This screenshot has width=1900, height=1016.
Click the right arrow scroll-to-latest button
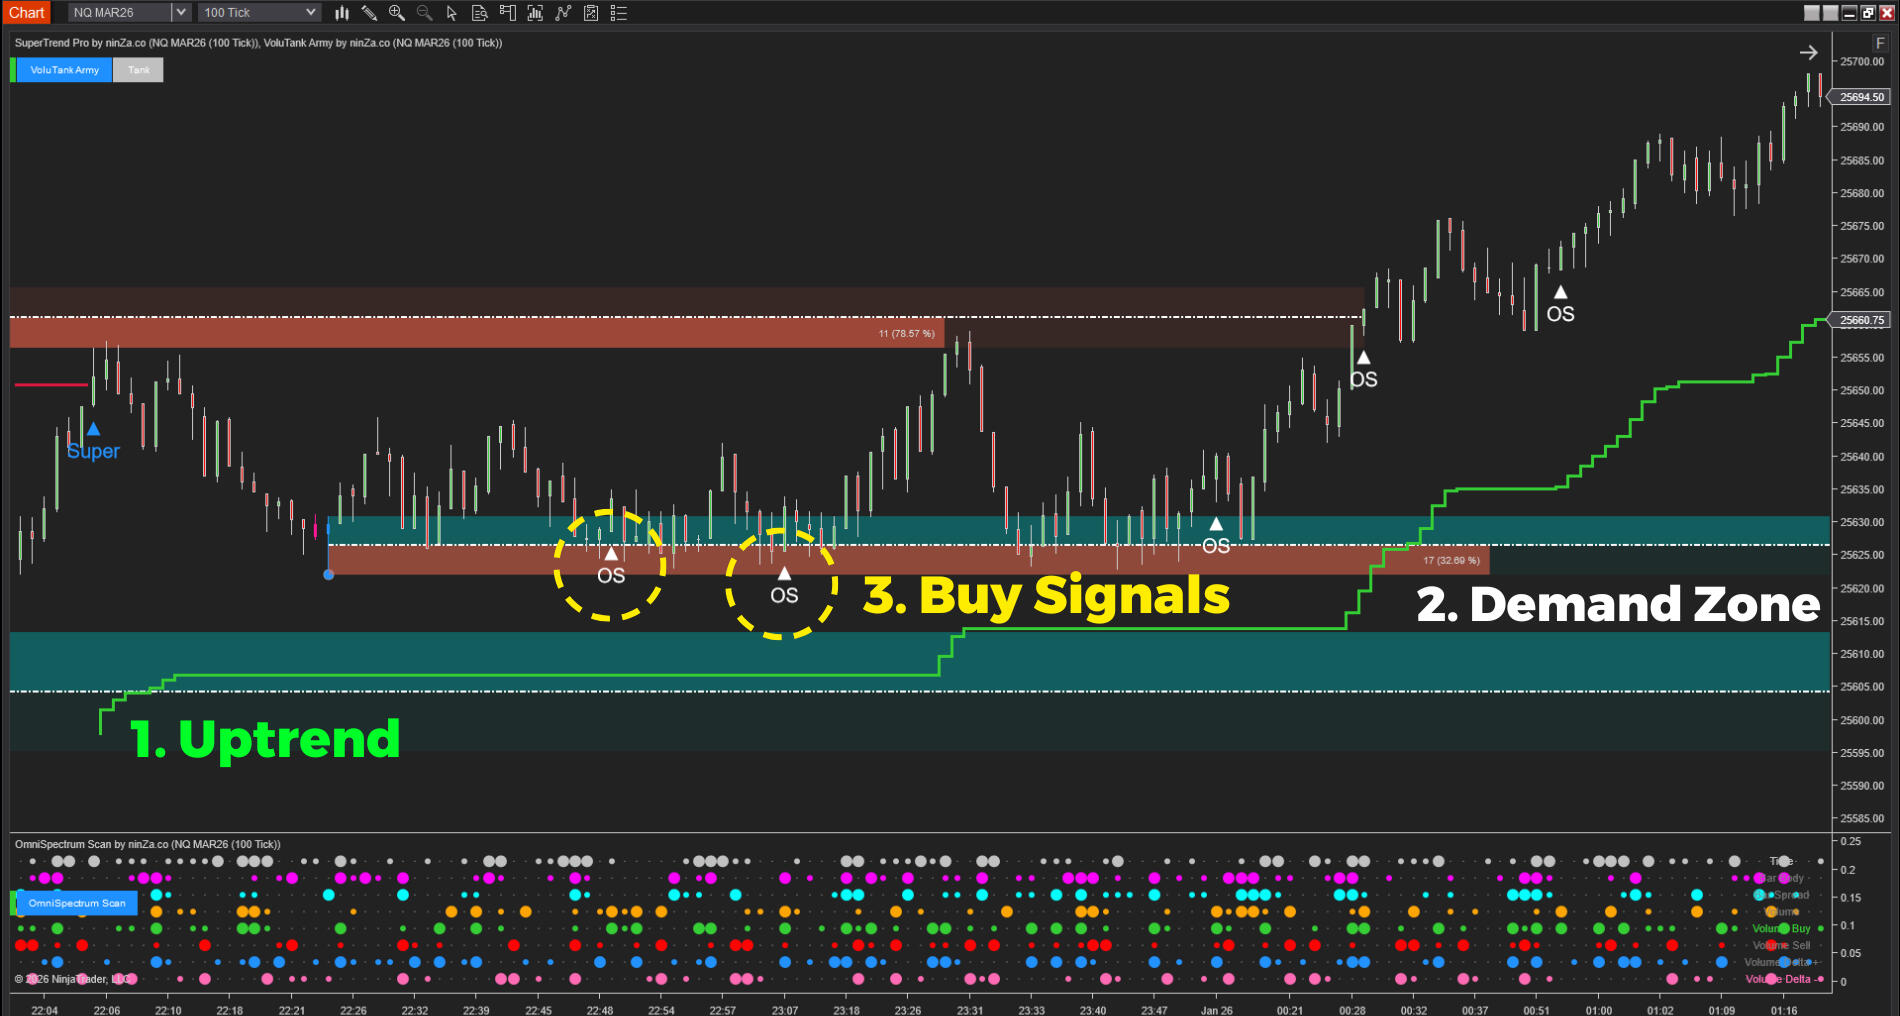point(1808,53)
